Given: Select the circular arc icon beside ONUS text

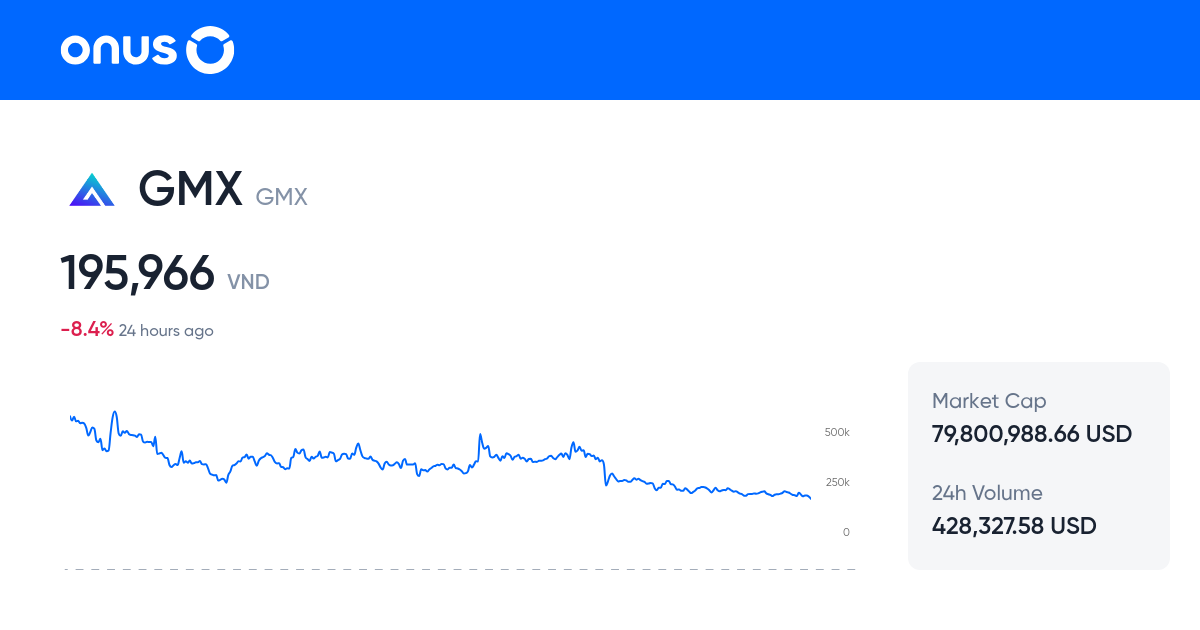Looking at the screenshot, I should [211, 50].
